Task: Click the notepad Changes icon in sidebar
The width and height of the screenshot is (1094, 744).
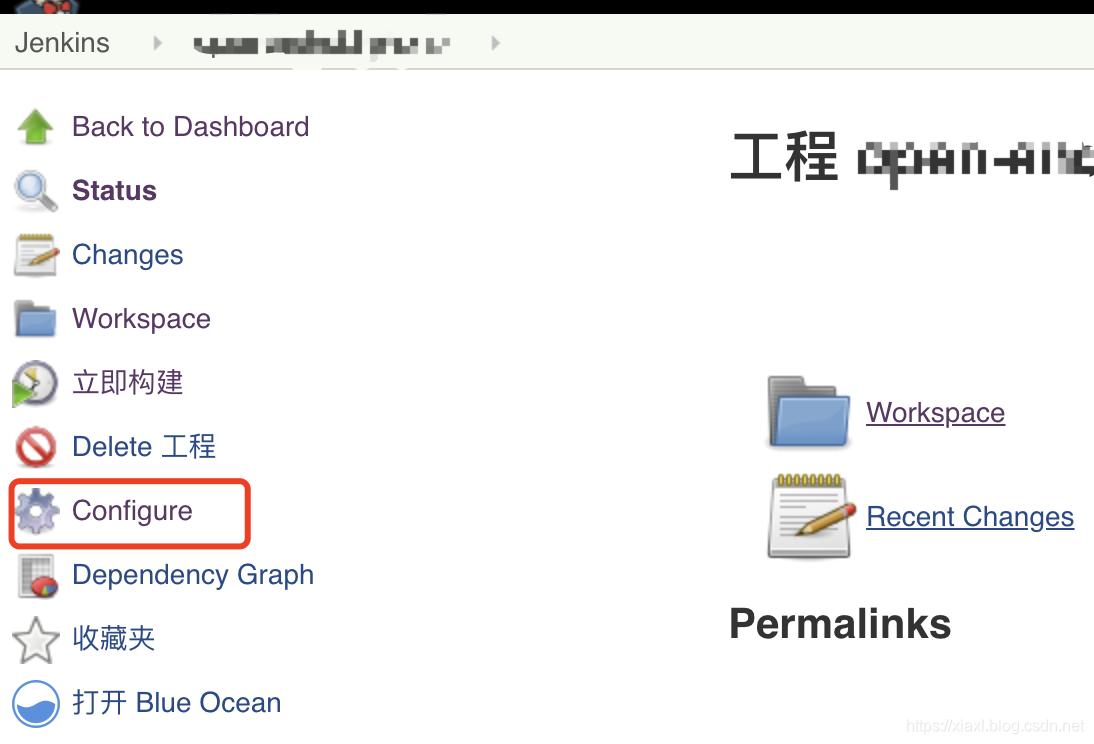Action: pyautogui.click(x=35, y=255)
